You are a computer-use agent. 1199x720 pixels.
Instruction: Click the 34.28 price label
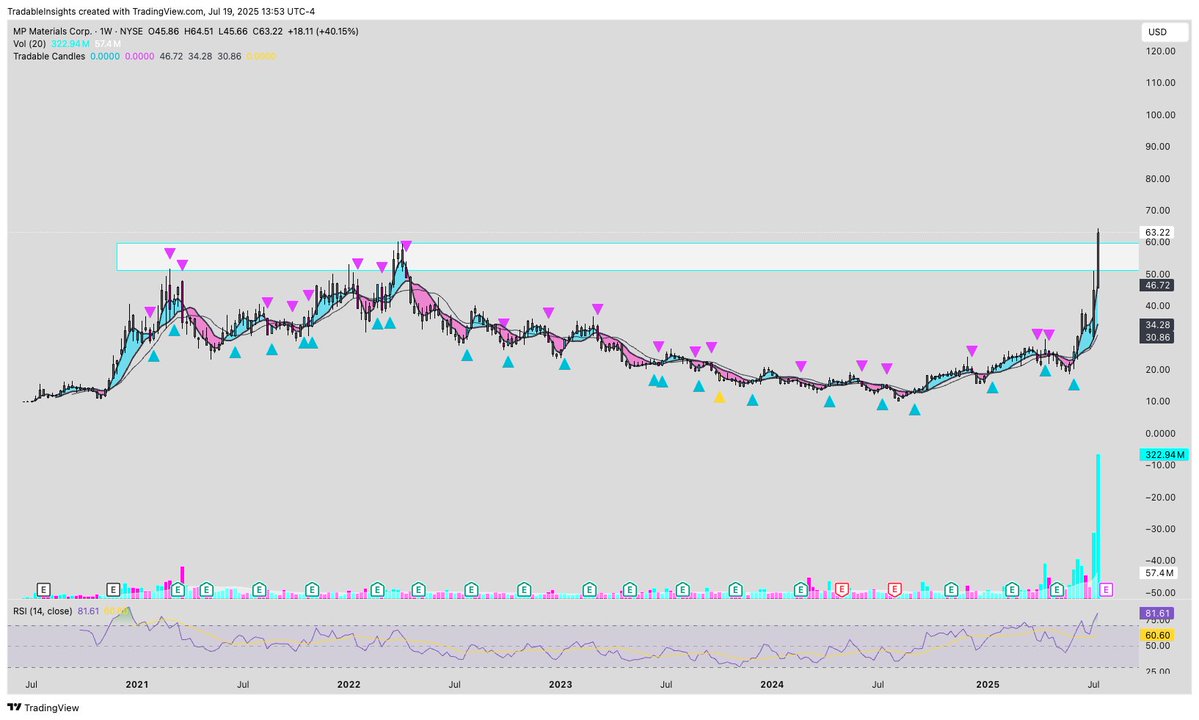click(x=1157, y=325)
